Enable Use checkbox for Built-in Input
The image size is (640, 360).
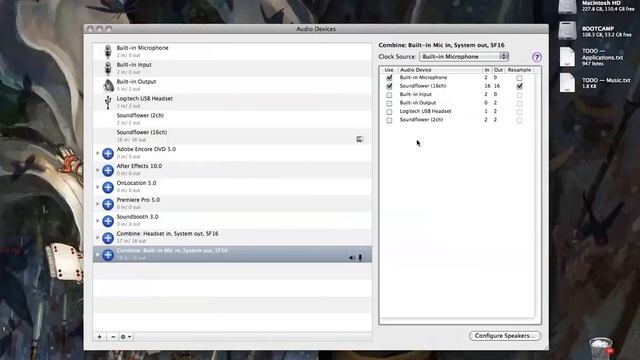point(389,95)
